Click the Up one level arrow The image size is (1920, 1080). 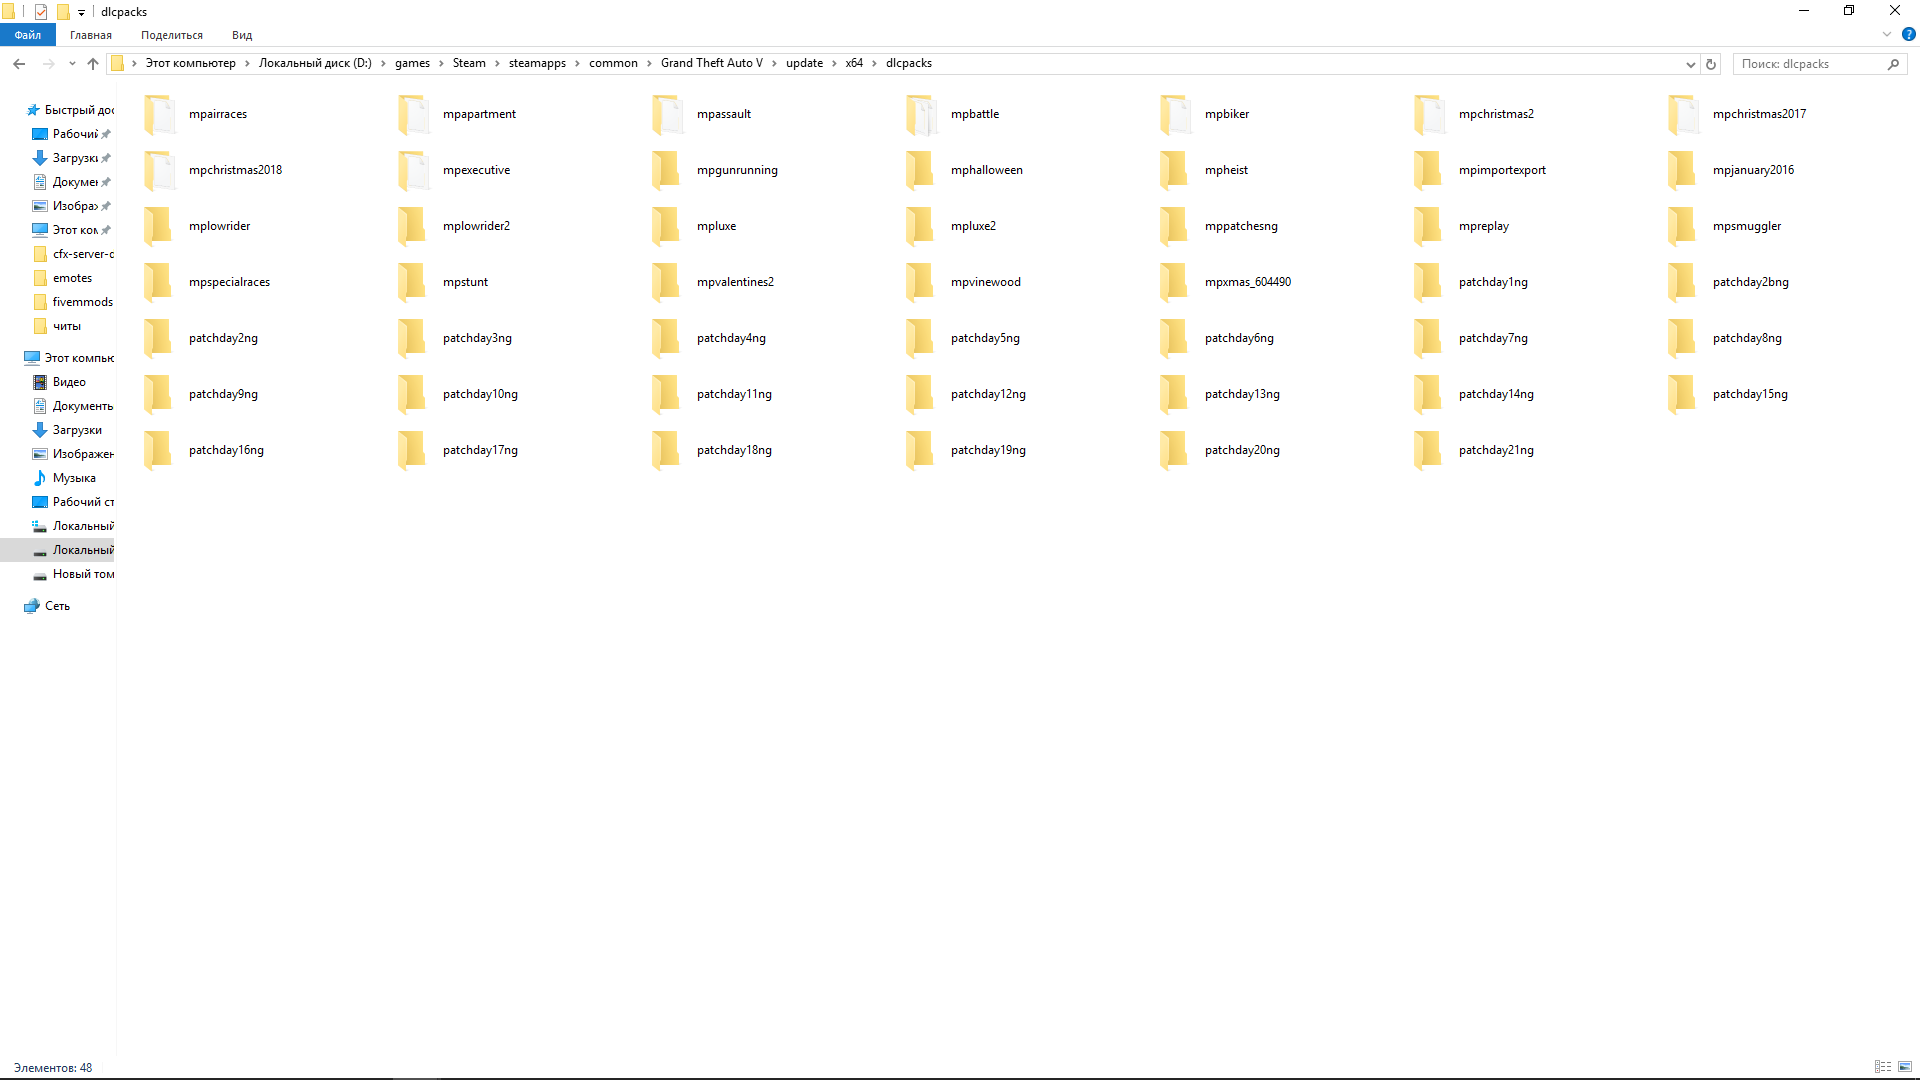pos(93,64)
